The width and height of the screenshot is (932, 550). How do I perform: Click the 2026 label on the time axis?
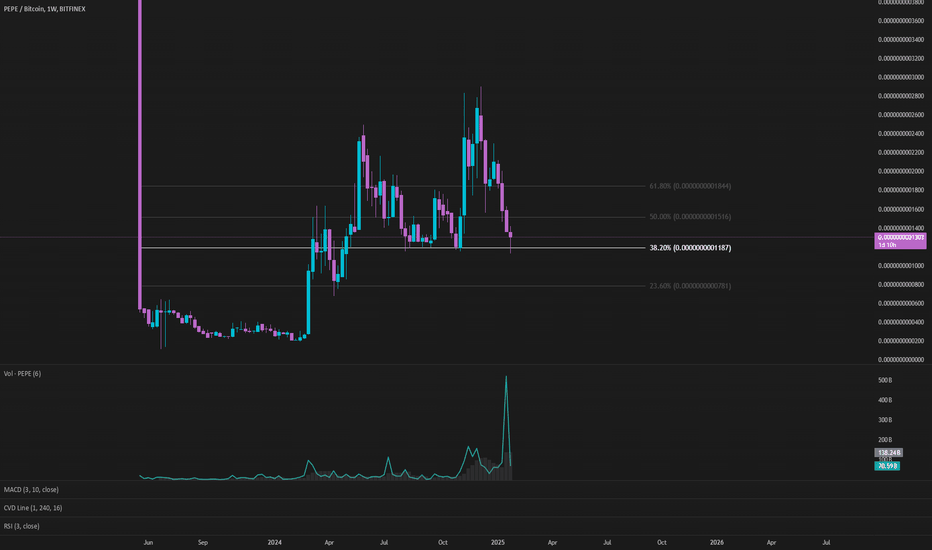coord(717,542)
